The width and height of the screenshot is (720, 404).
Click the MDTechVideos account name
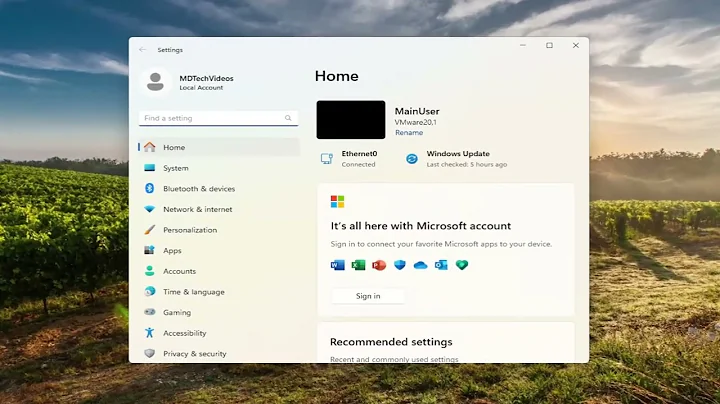coord(206,79)
